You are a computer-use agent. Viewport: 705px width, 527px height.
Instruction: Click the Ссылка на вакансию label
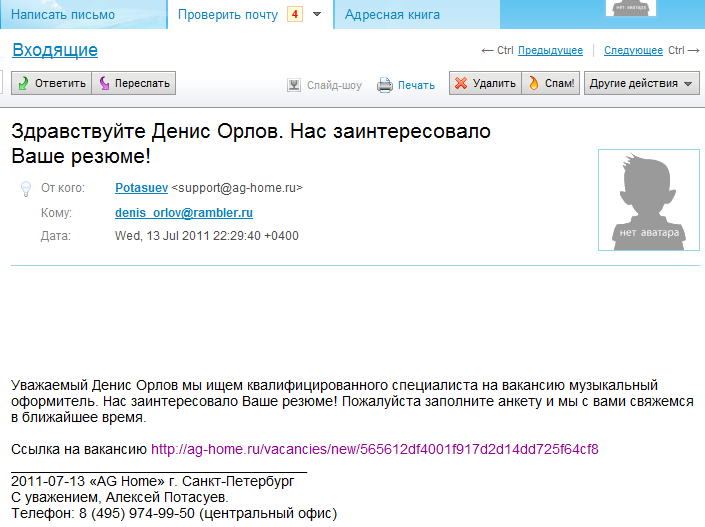click(79, 449)
